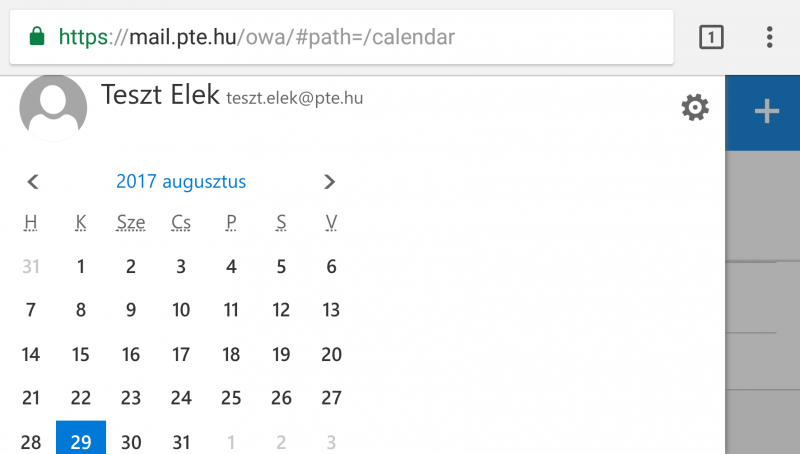
Task: Select August 20 in calendar
Action: [x=332, y=354]
